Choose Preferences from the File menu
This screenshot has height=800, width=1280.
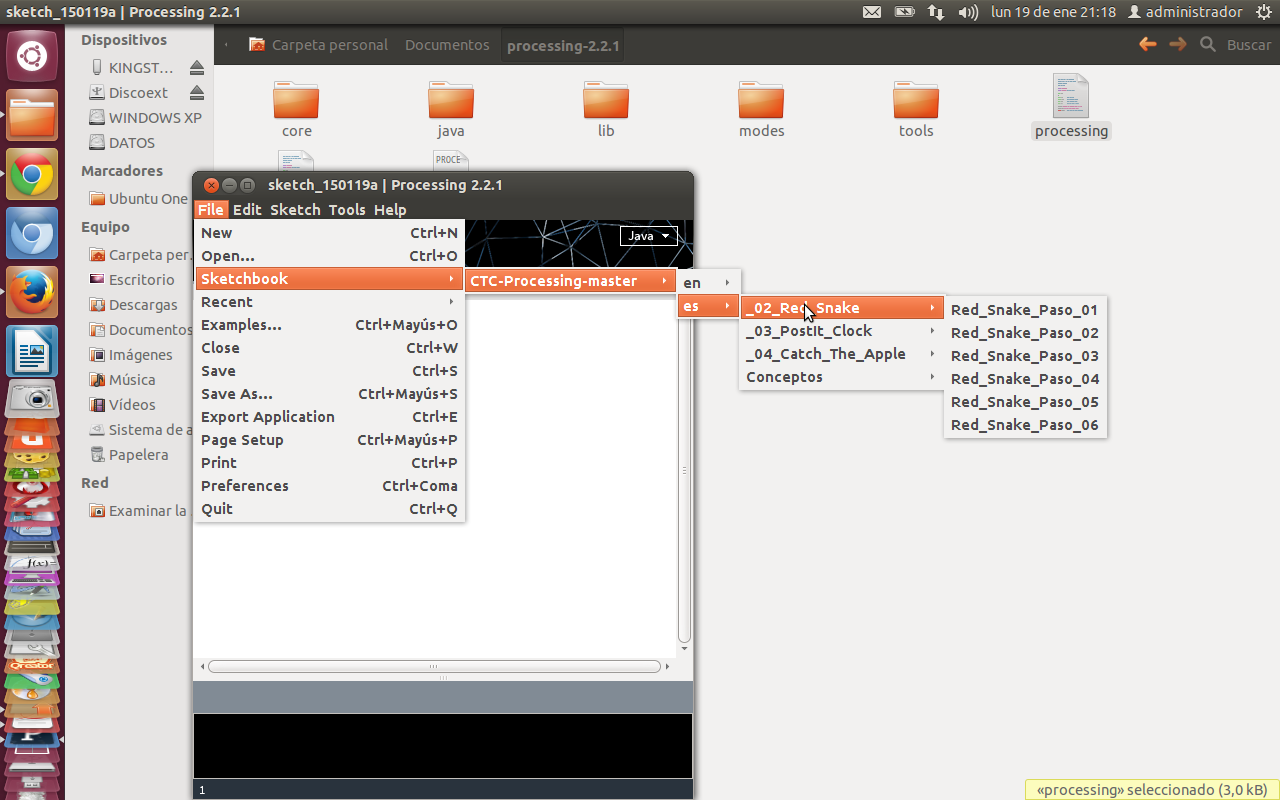(x=329, y=486)
